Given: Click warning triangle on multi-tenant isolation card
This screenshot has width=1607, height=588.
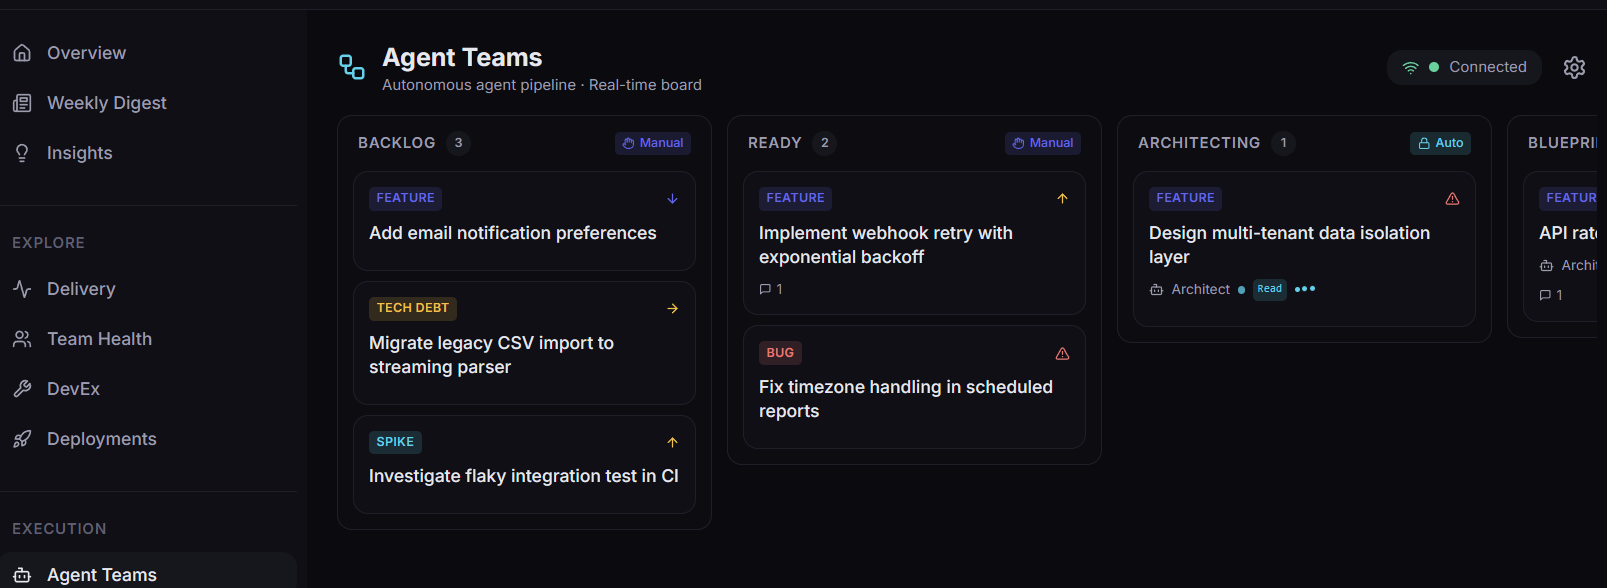Looking at the screenshot, I should pyautogui.click(x=1452, y=198).
